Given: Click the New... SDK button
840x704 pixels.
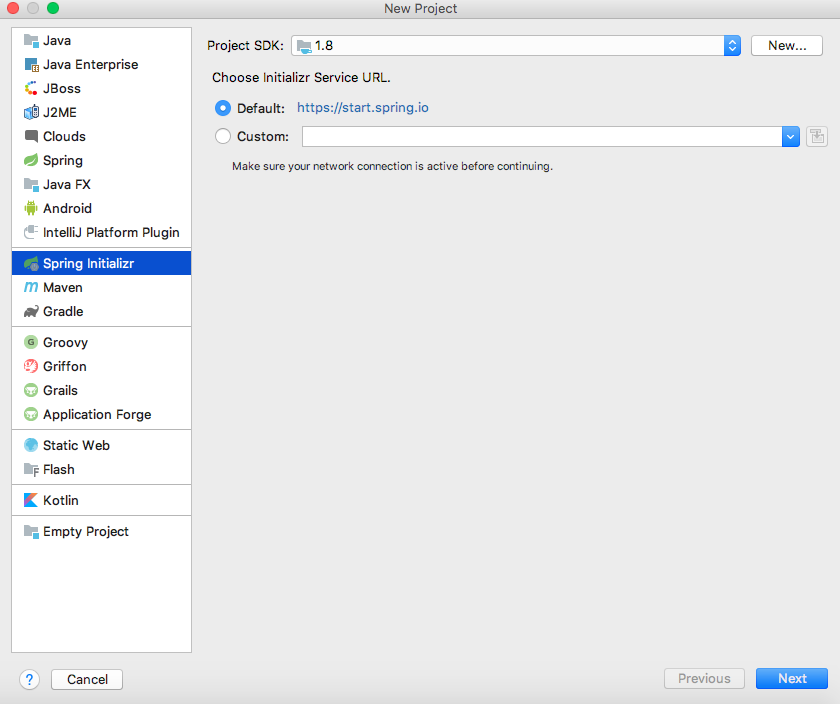Looking at the screenshot, I should point(787,46).
